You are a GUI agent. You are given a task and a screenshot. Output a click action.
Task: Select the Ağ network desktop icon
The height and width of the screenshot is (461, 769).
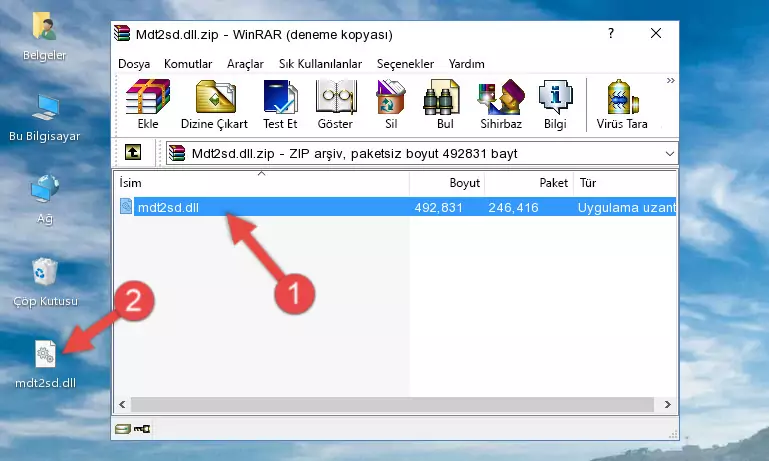[x=45, y=200]
